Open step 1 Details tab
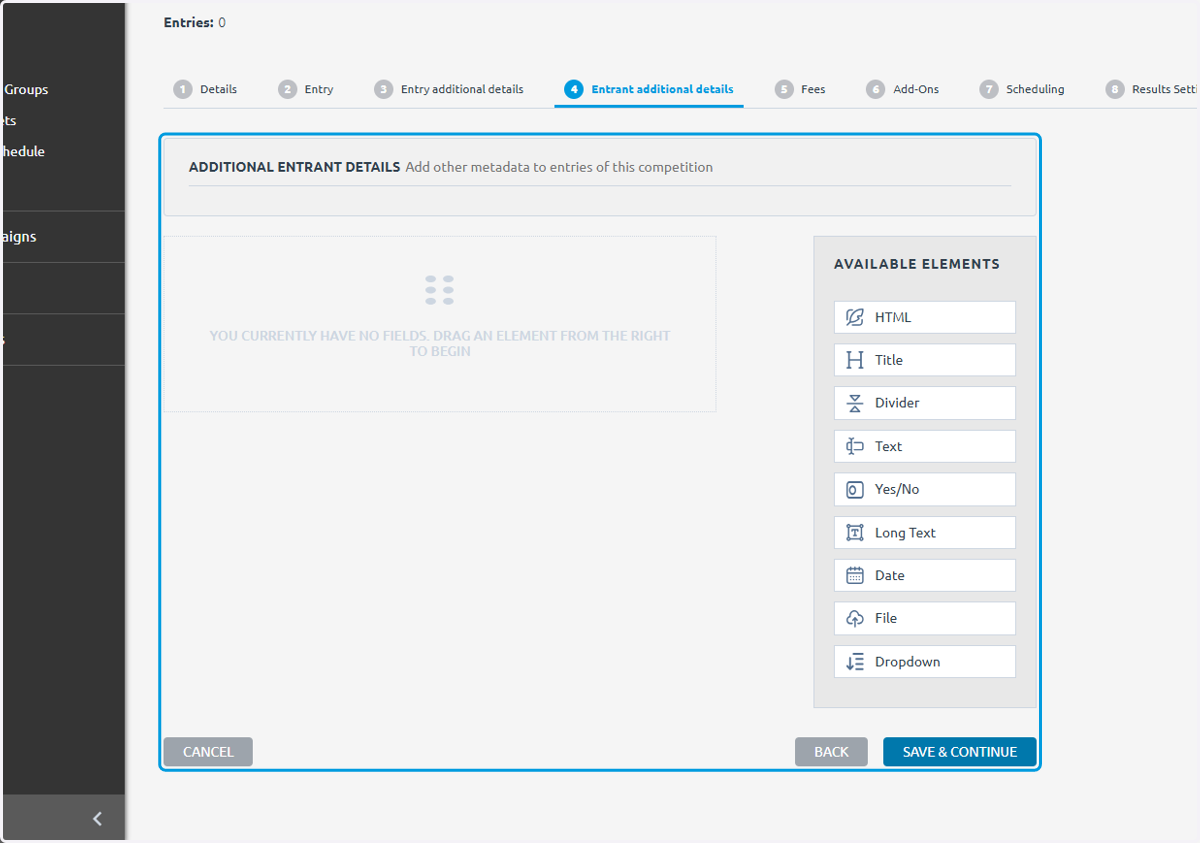The image size is (1200, 843). coord(205,89)
